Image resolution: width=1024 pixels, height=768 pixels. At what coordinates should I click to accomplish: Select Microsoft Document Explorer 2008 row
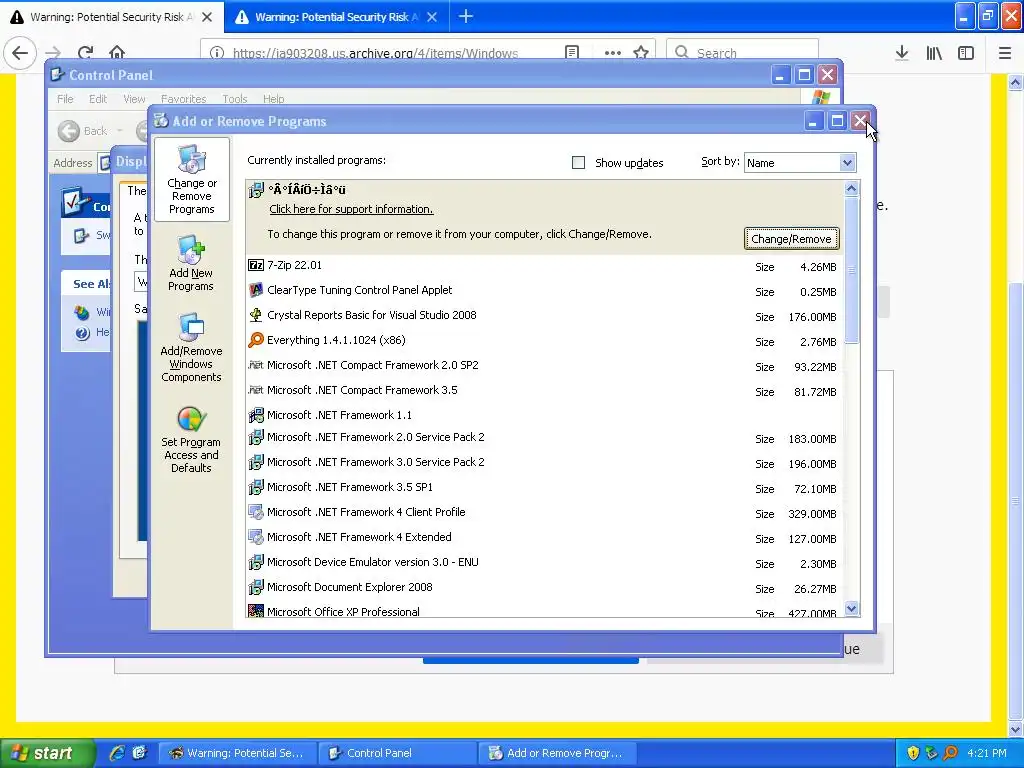coord(544,587)
